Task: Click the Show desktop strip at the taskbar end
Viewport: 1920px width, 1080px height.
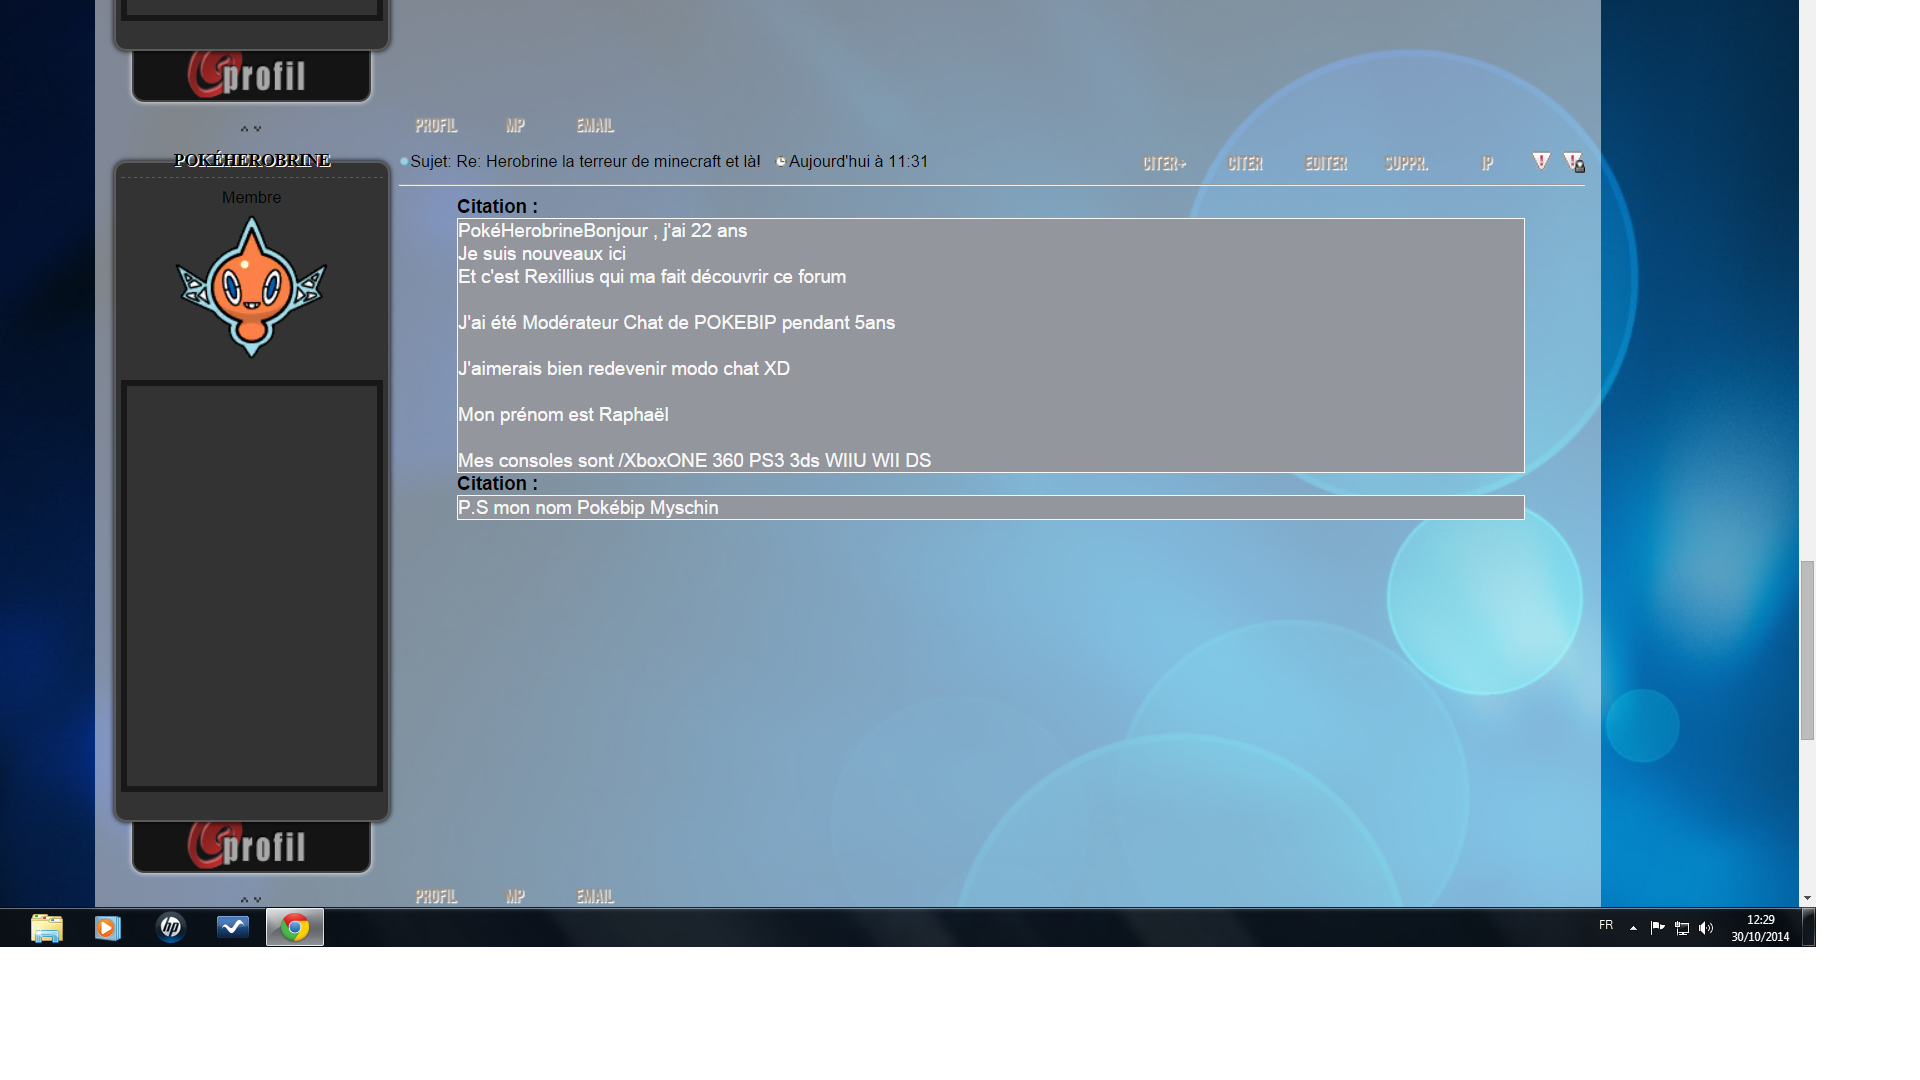Action: click(x=1808, y=928)
